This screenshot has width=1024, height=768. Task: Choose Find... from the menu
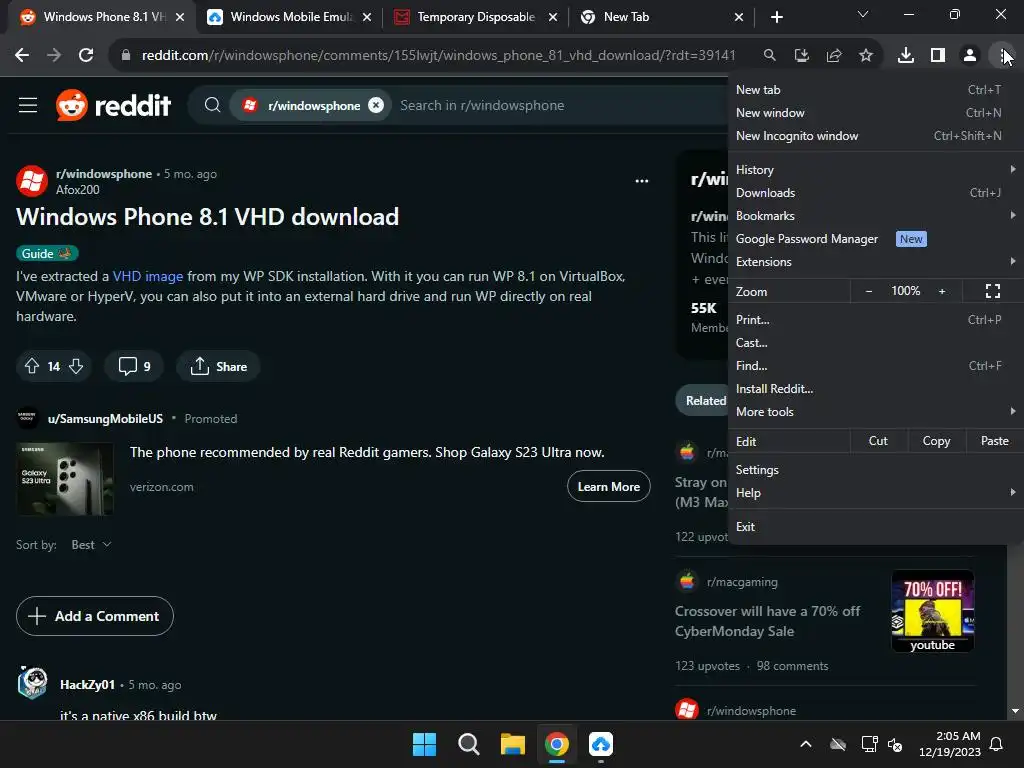tap(874, 366)
